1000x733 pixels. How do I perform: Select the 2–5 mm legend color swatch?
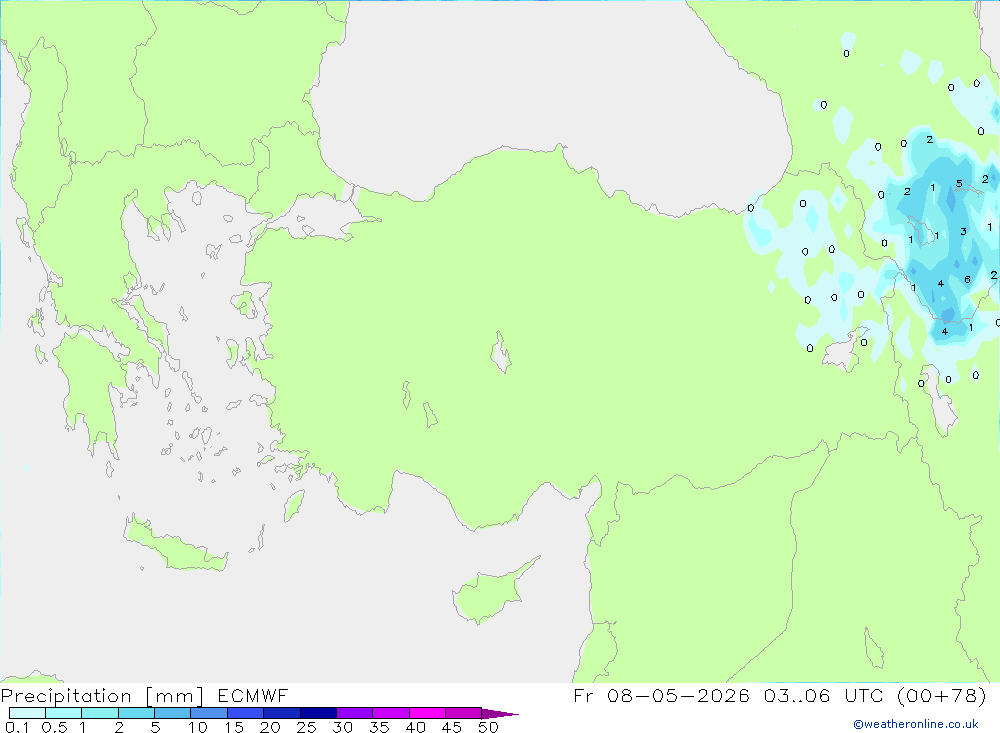136,713
